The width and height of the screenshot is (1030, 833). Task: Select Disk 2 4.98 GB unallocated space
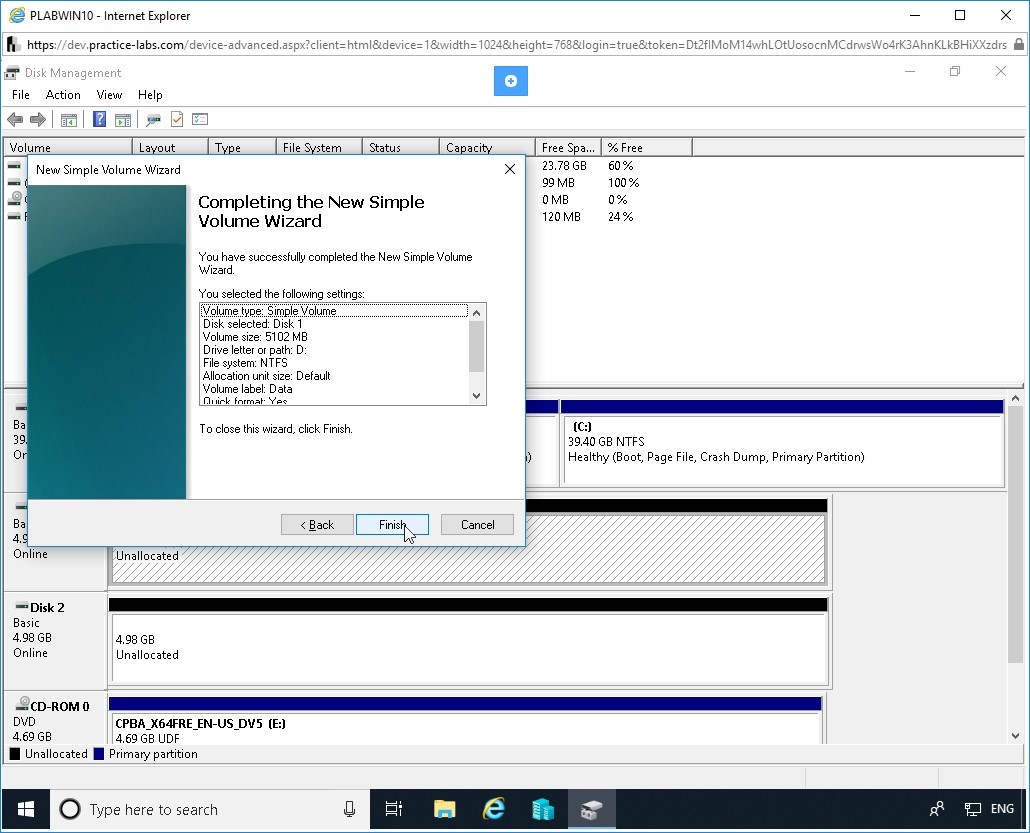click(468, 641)
